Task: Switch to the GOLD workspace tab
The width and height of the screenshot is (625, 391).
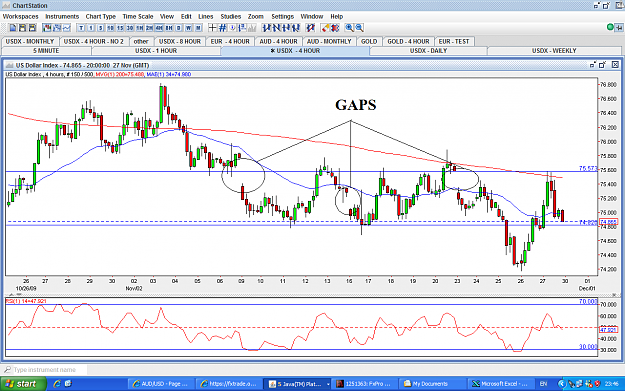Action: [x=369, y=41]
